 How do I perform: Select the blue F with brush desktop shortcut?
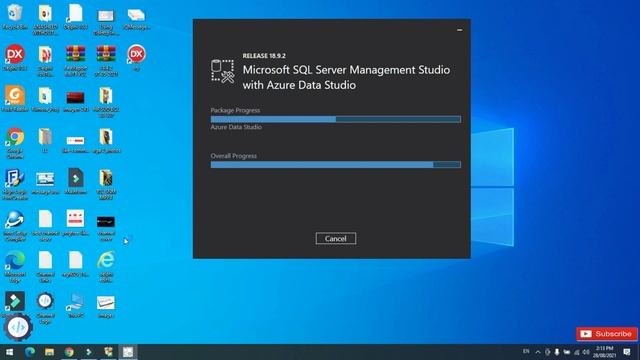pos(15,184)
